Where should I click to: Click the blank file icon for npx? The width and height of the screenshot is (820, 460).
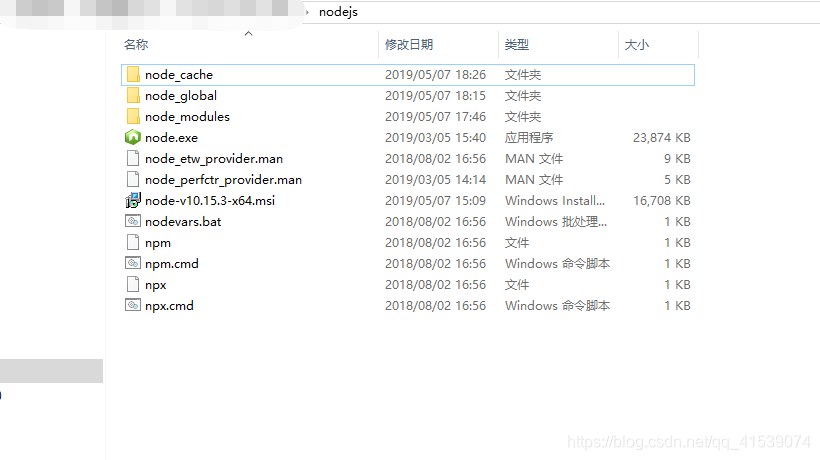[133, 284]
